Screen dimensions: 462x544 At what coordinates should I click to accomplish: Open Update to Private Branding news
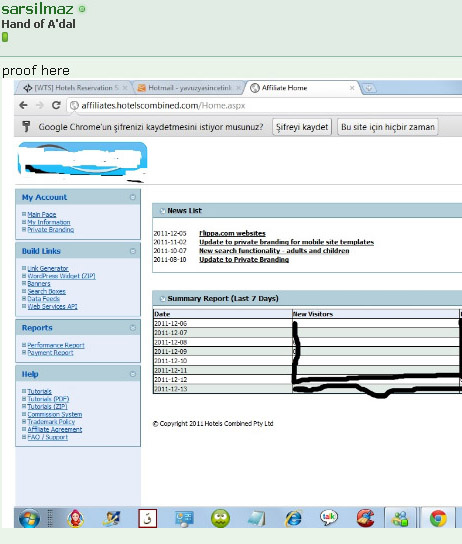tap(244, 260)
